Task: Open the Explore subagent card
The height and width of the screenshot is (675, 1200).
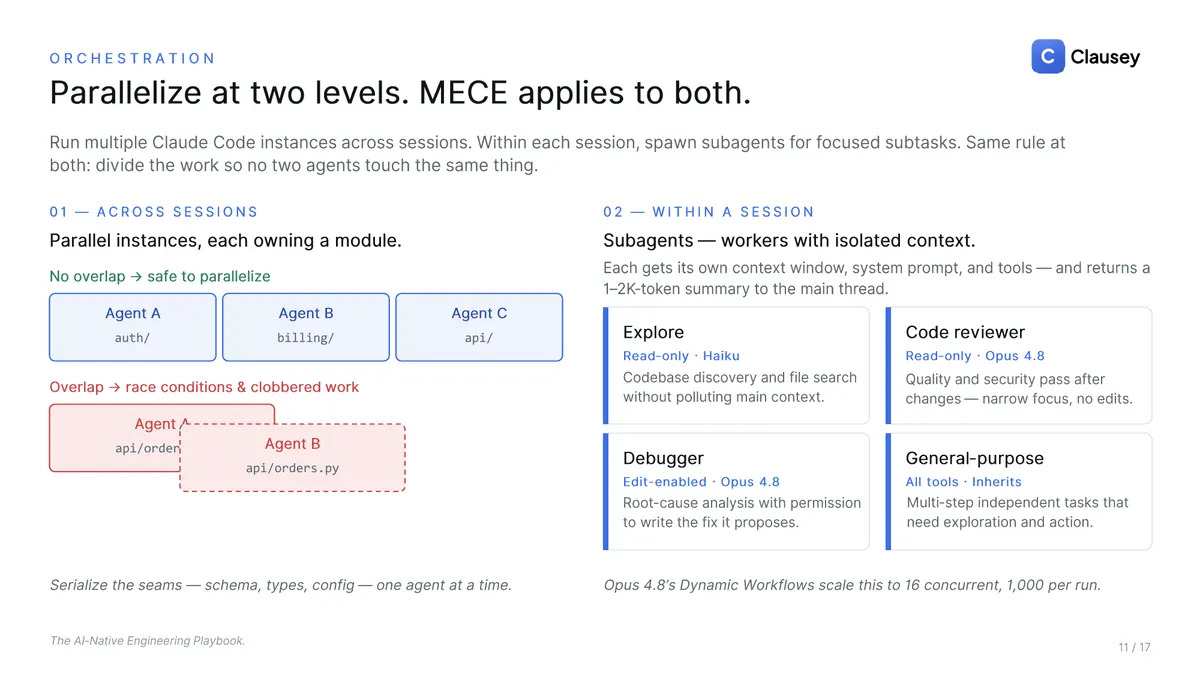Action: point(736,365)
